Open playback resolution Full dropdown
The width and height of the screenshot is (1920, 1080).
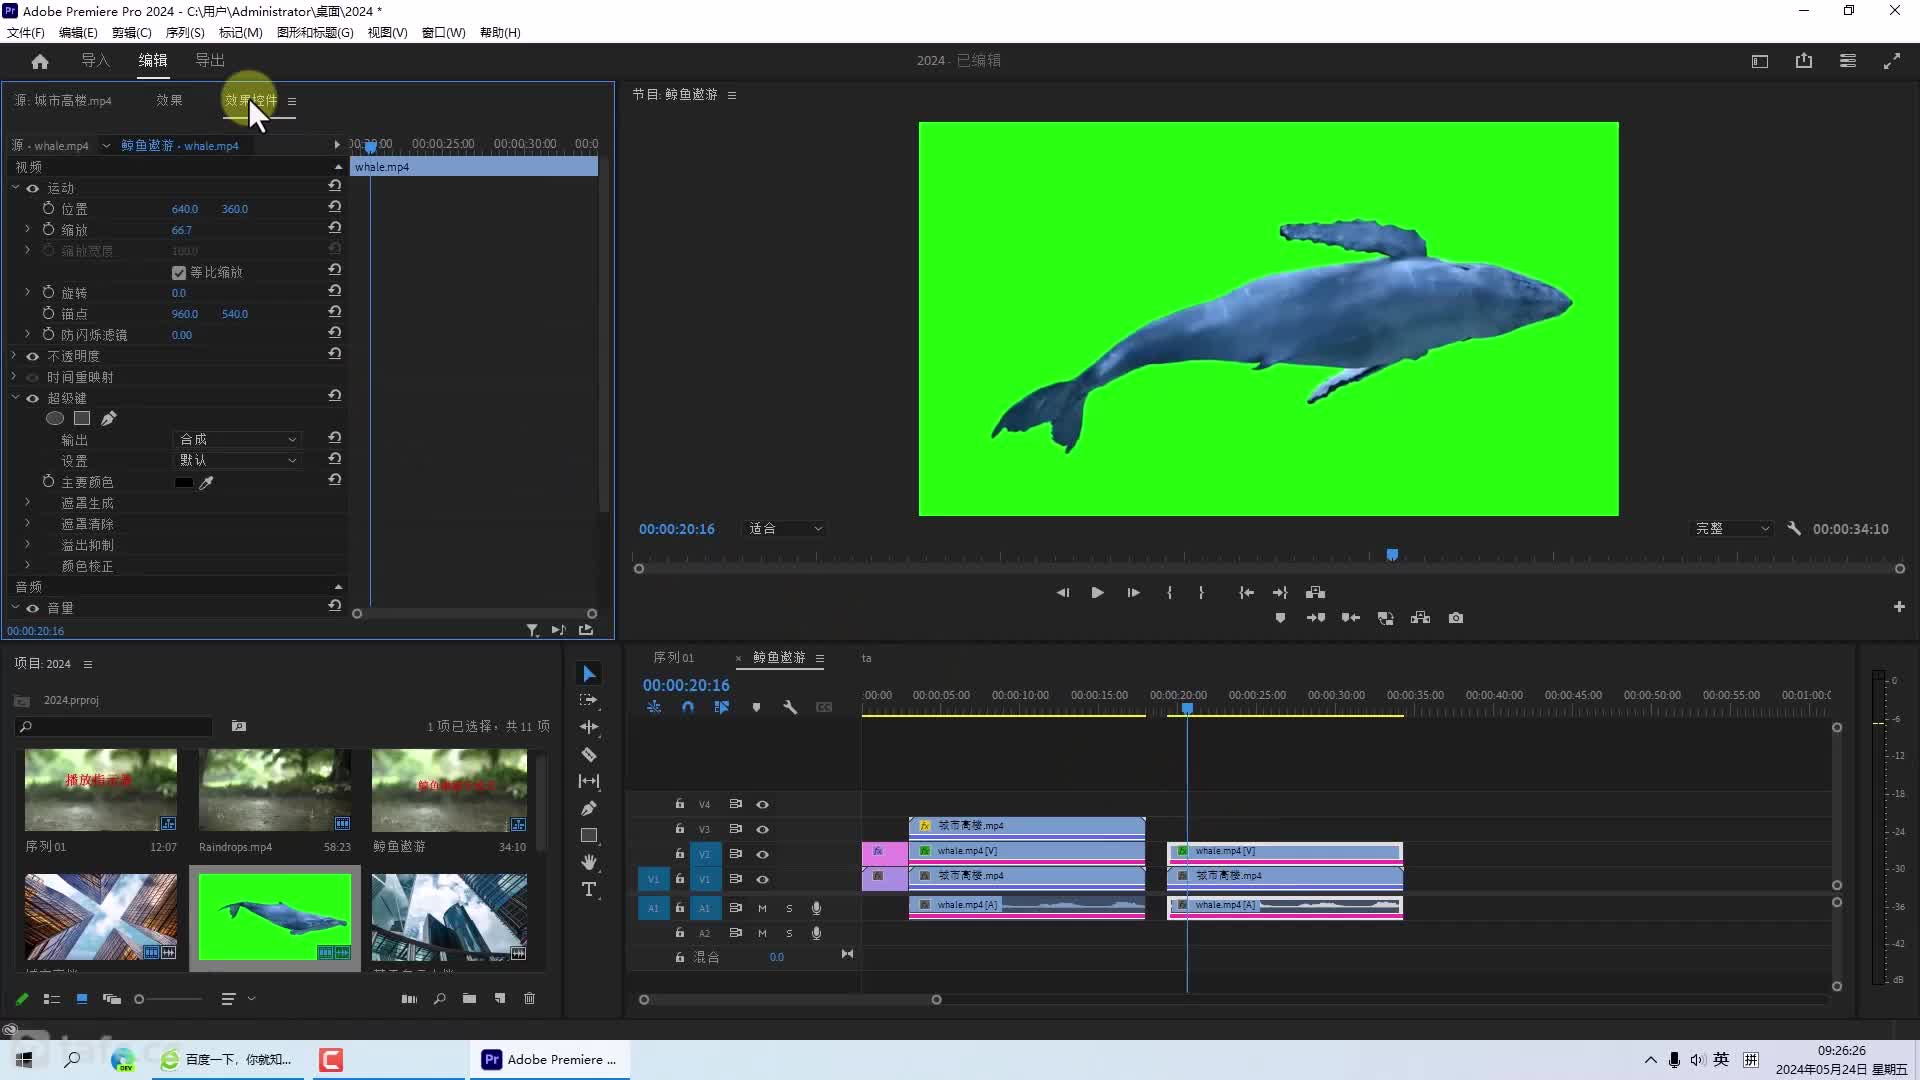point(1732,528)
